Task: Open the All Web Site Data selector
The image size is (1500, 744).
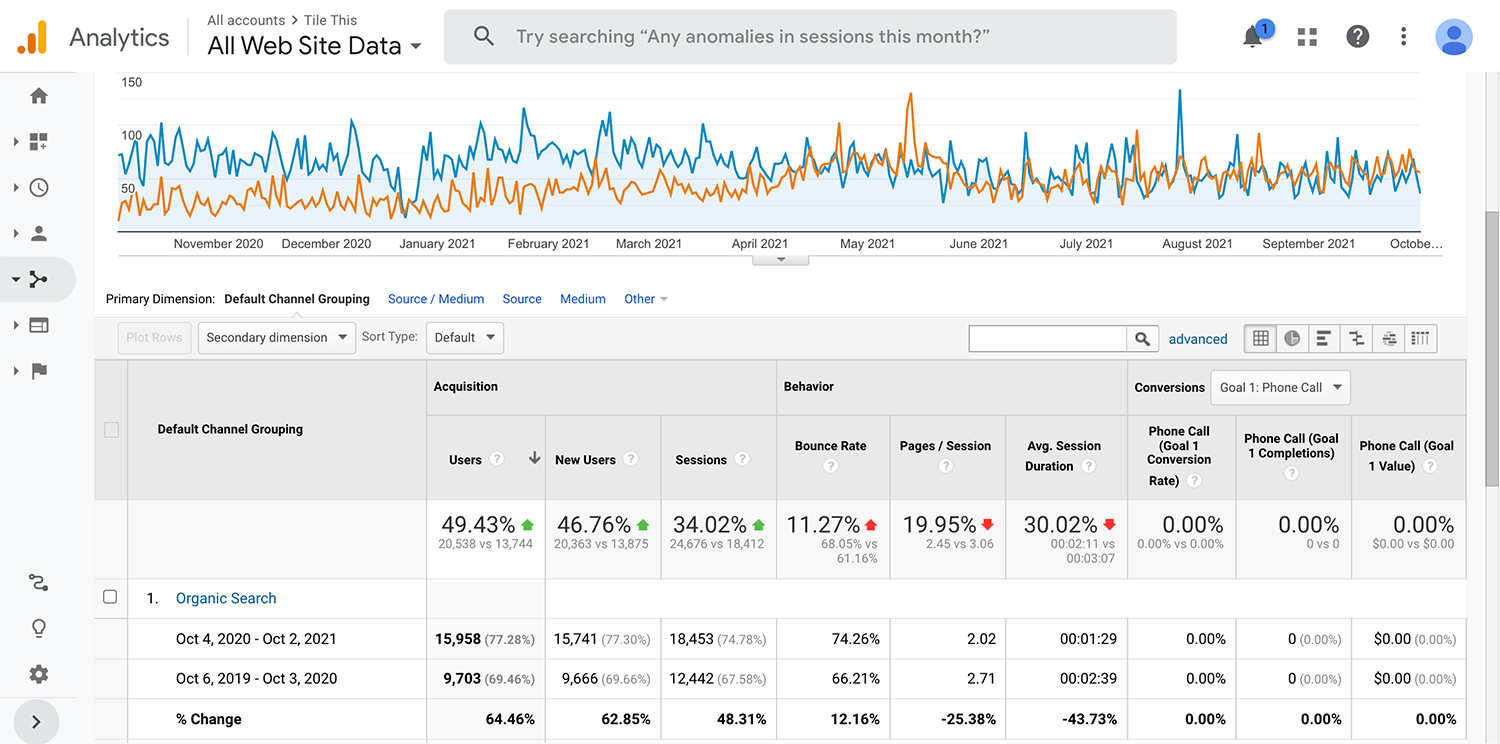Action: (314, 46)
